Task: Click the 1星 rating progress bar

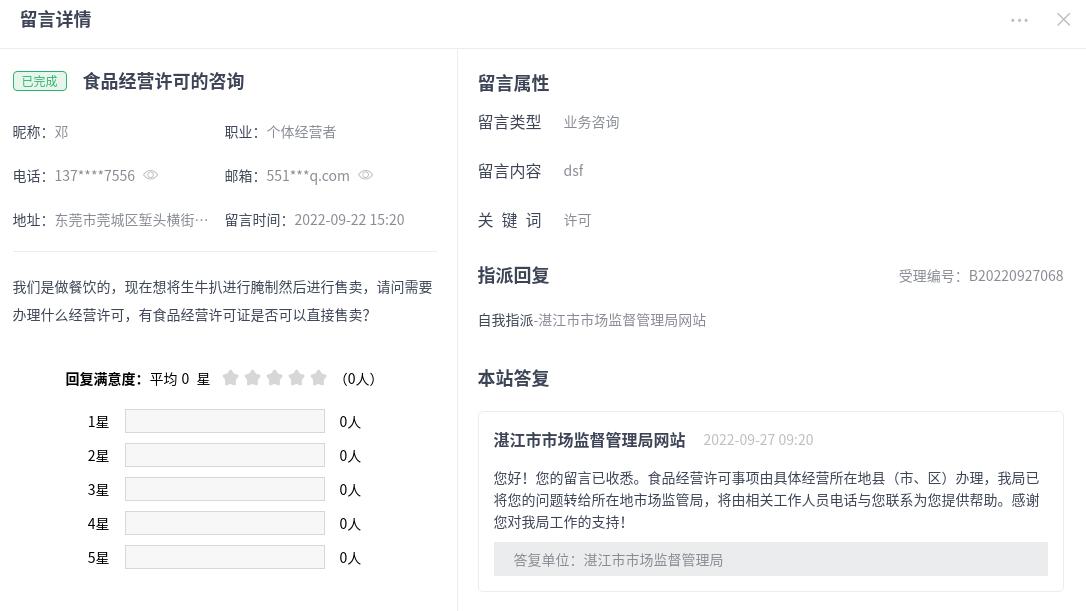Action: click(225, 422)
